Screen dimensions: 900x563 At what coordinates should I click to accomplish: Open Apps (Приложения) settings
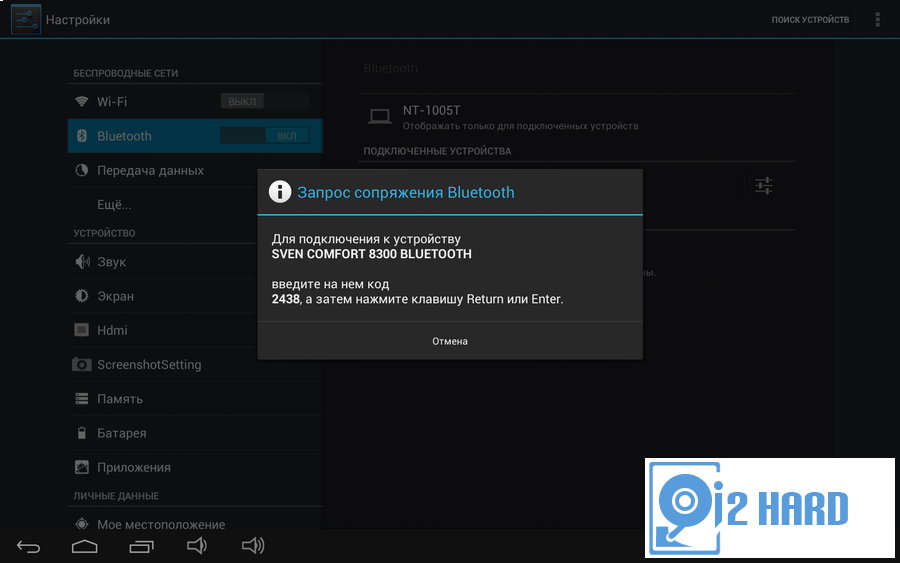(x=195, y=467)
